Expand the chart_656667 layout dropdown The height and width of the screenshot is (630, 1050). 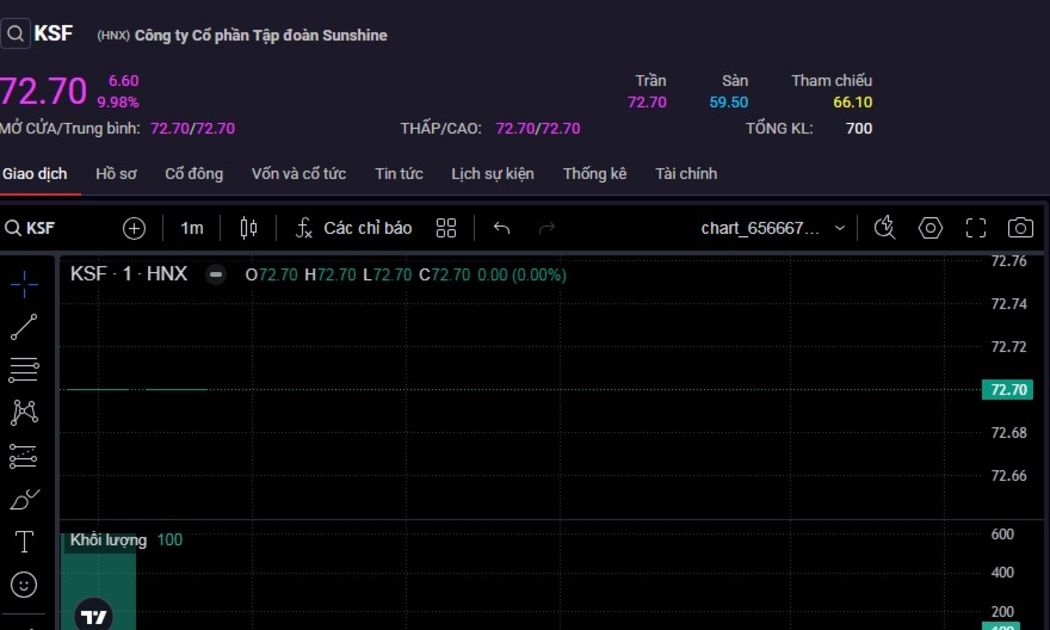click(x=839, y=228)
